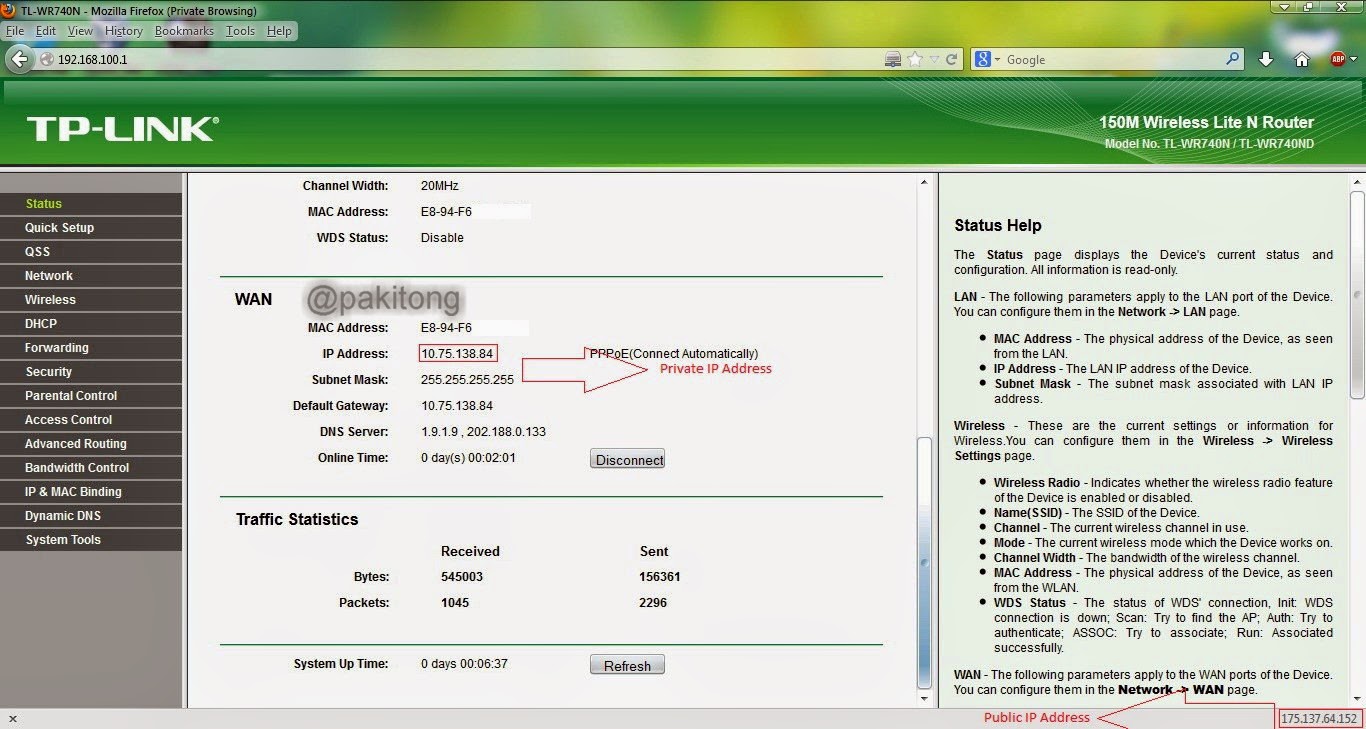The height and width of the screenshot is (729, 1366).
Task: Click the received bytes value 545003
Action: pos(462,577)
